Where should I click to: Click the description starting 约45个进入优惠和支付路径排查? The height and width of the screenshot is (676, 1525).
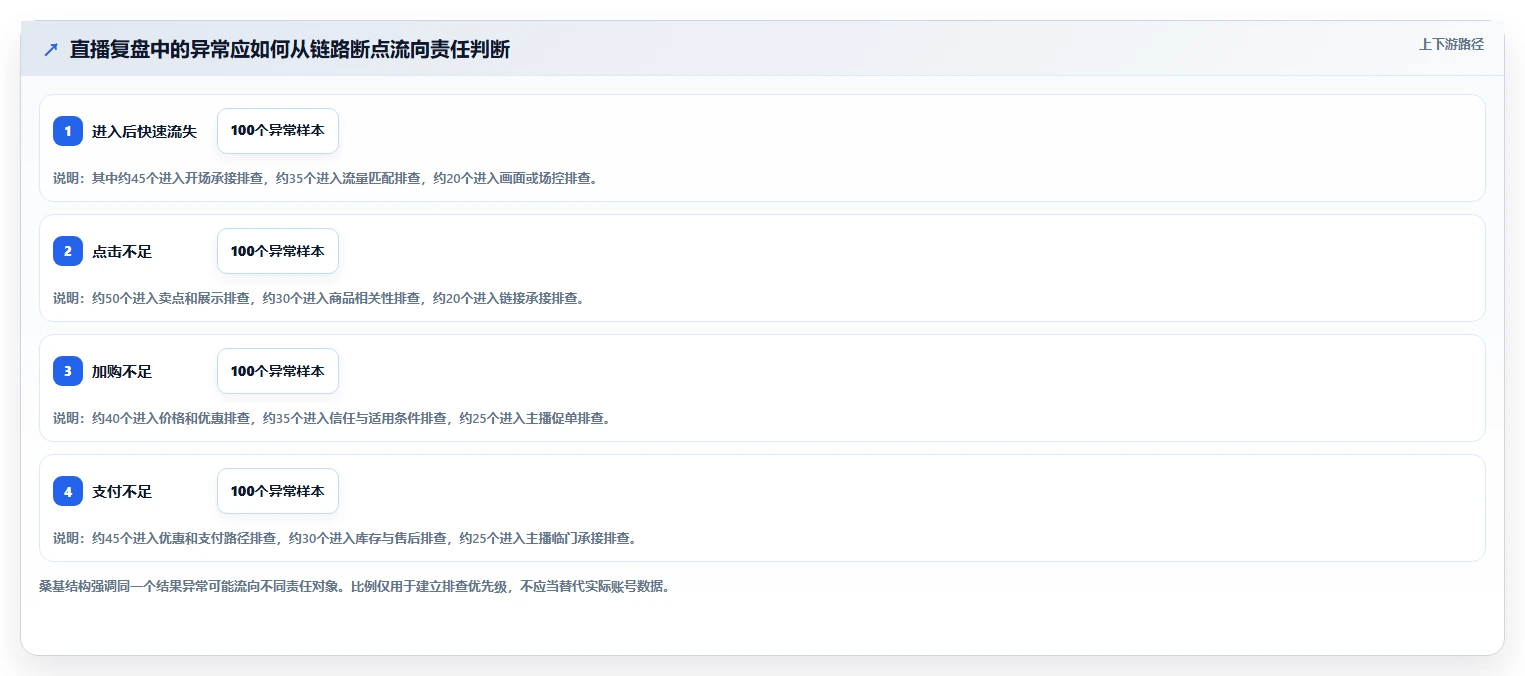click(345, 538)
